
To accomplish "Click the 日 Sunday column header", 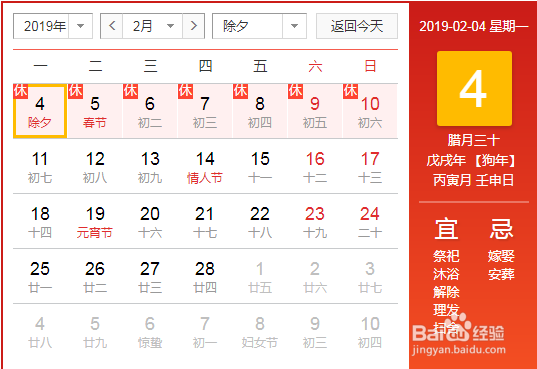I will tap(370, 66).
